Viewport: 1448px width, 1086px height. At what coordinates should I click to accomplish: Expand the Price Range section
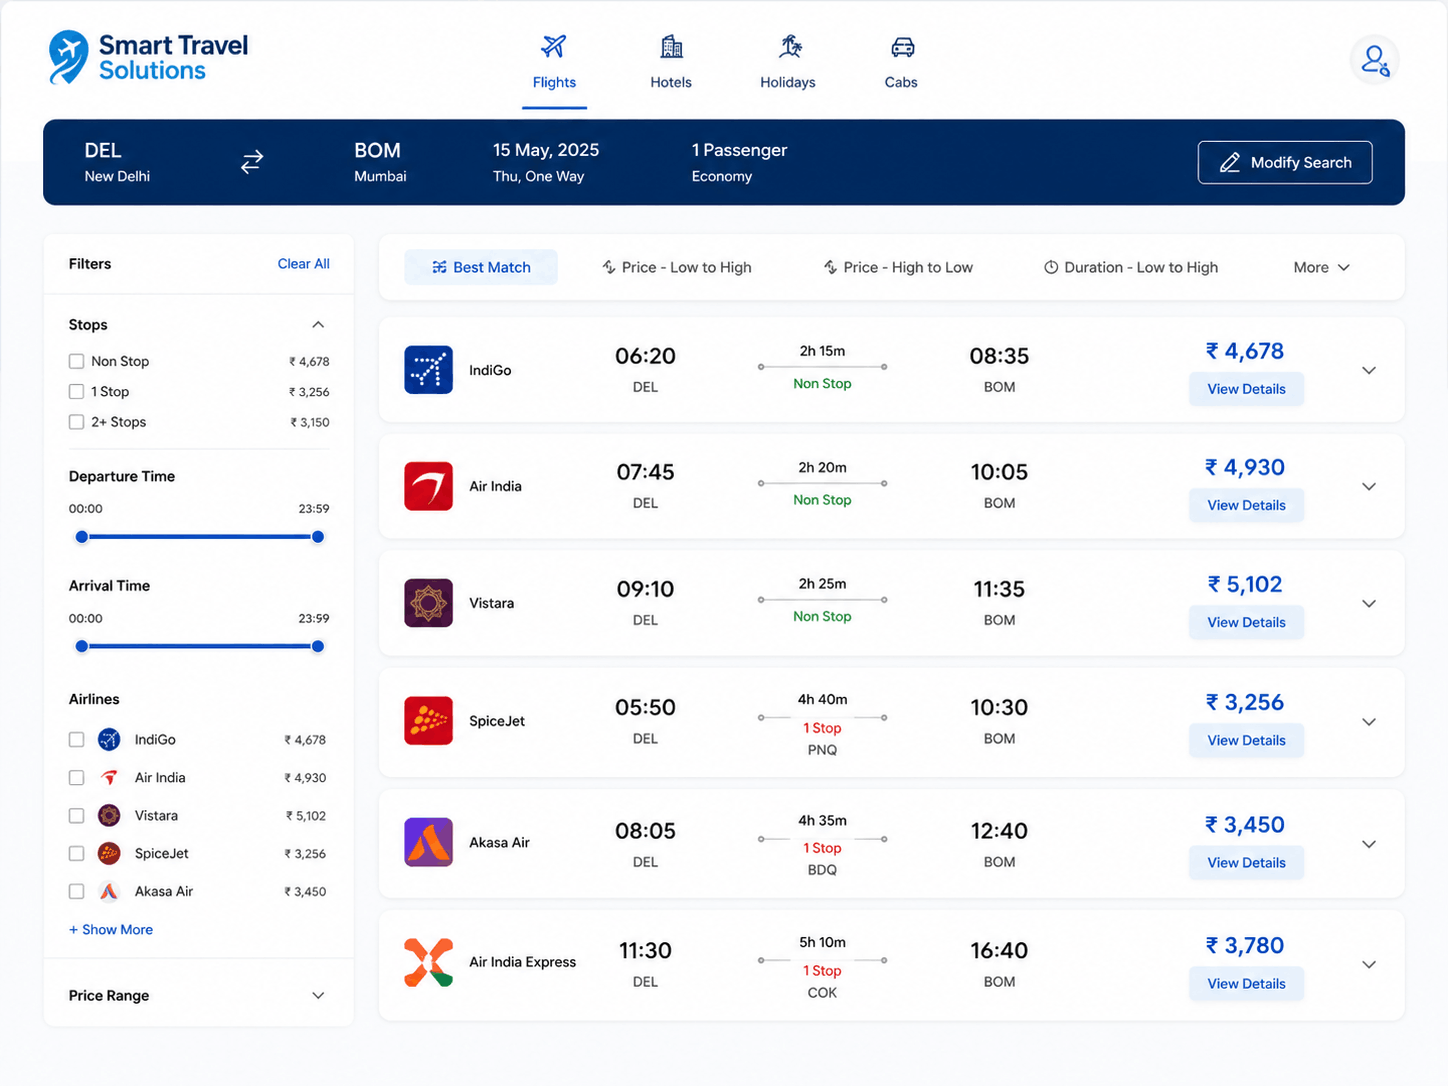(x=318, y=996)
